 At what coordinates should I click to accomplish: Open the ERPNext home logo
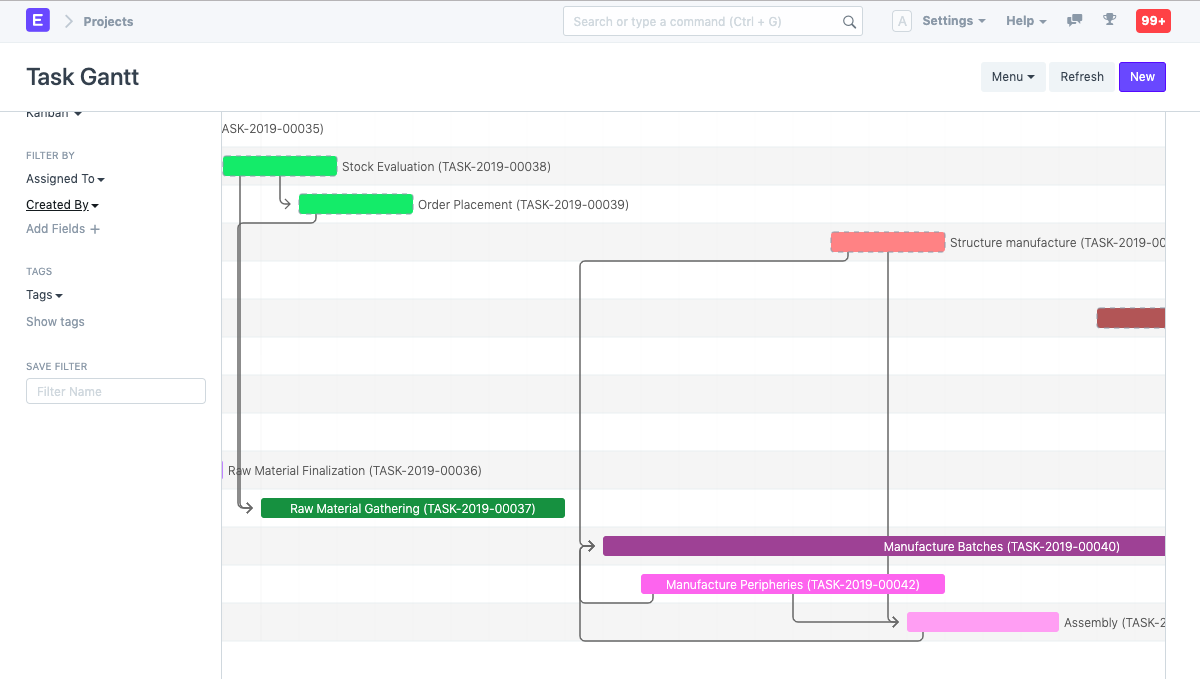[37, 20]
